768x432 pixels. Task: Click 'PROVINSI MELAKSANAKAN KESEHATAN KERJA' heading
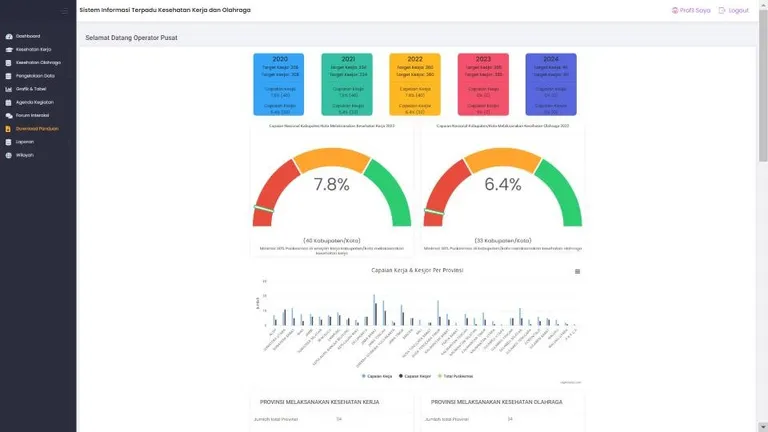click(319, 402)
